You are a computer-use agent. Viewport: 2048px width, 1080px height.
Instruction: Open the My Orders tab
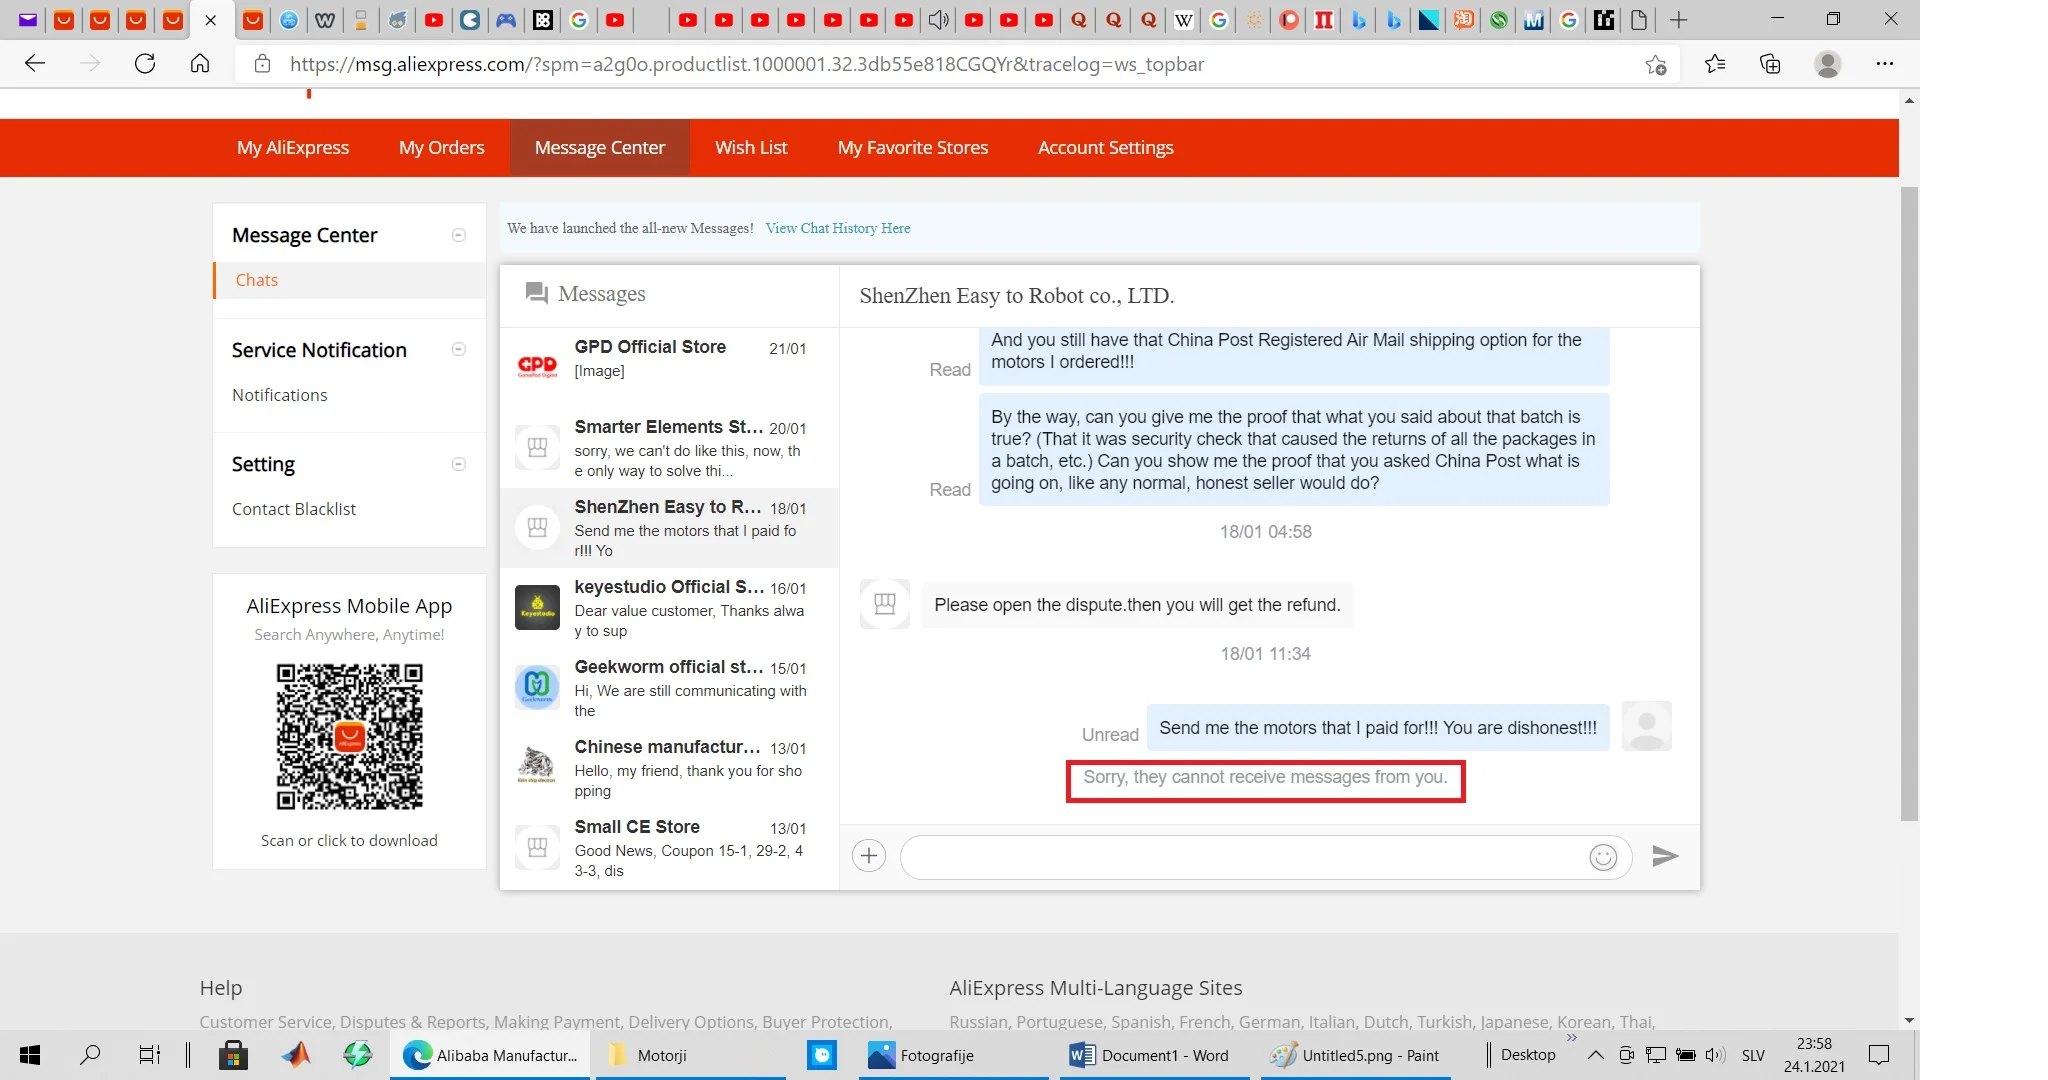[441, 148]
